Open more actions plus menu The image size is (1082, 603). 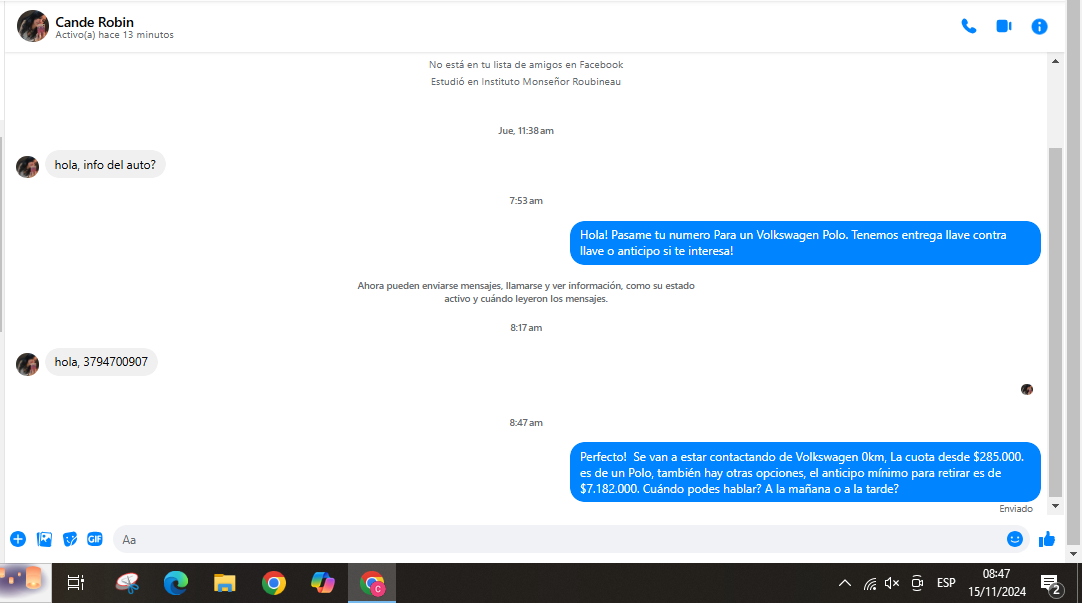pos(18,540)
